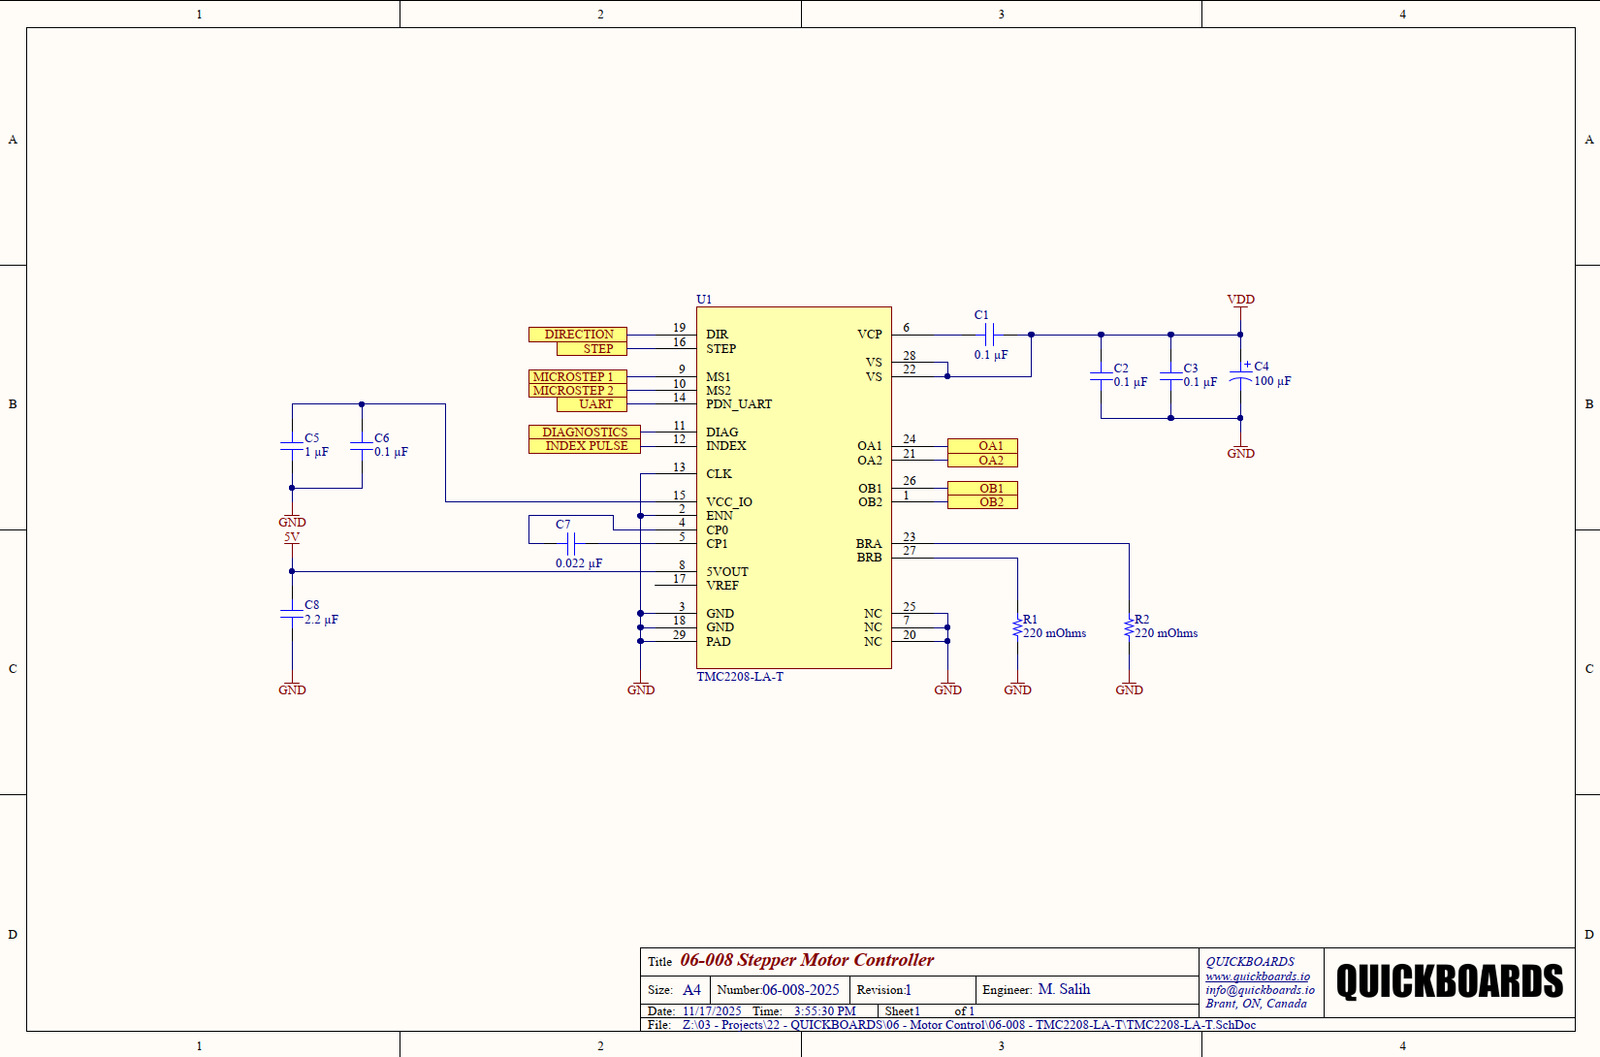Open the www.quickboards.io link
Viewport: 1600px width, 1057px height.
pos(1257,976)
